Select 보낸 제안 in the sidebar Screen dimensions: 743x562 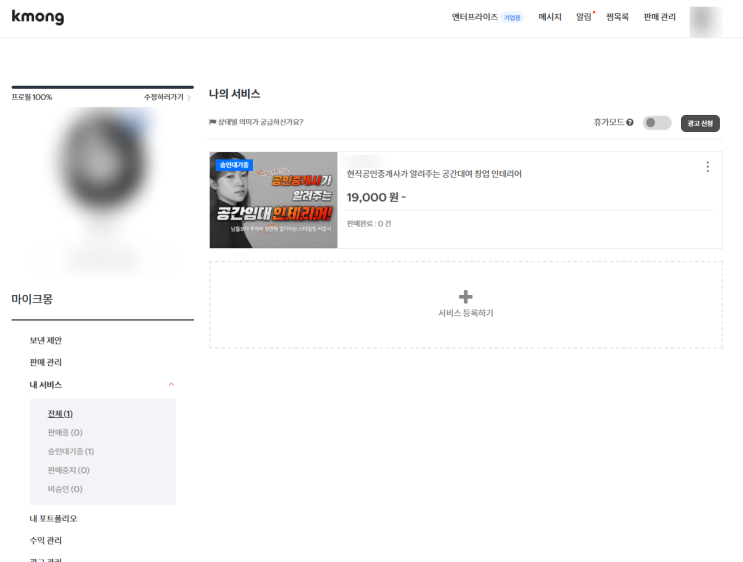click(x=45, y=340)
